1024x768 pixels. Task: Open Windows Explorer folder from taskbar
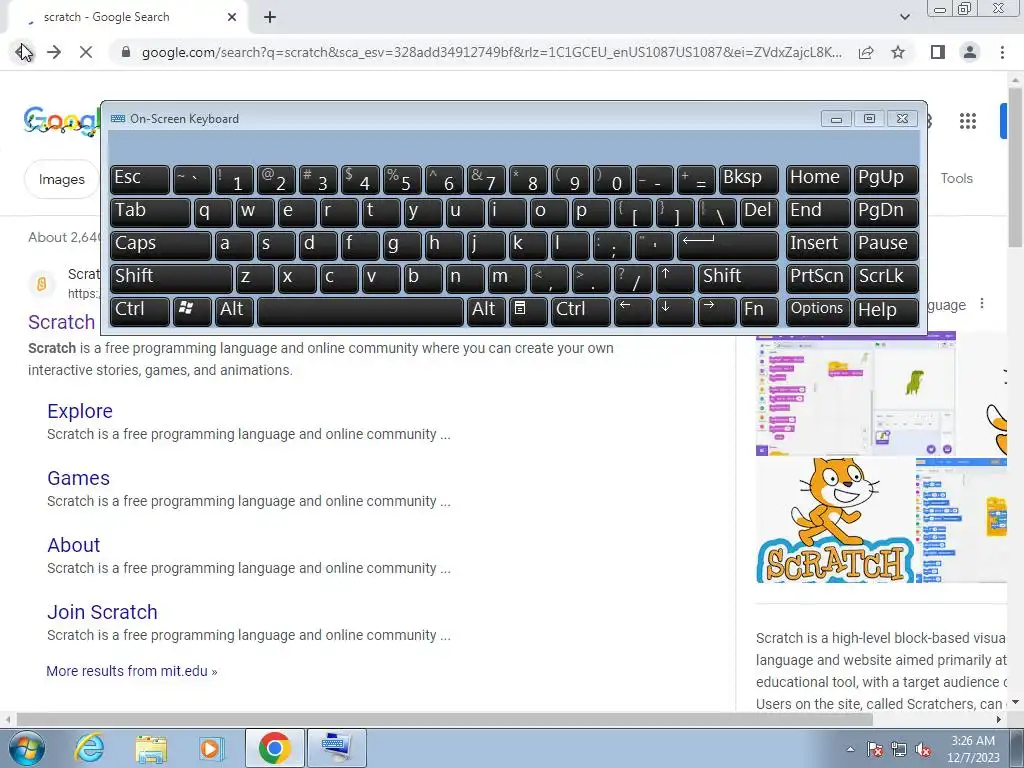point(151,748)
